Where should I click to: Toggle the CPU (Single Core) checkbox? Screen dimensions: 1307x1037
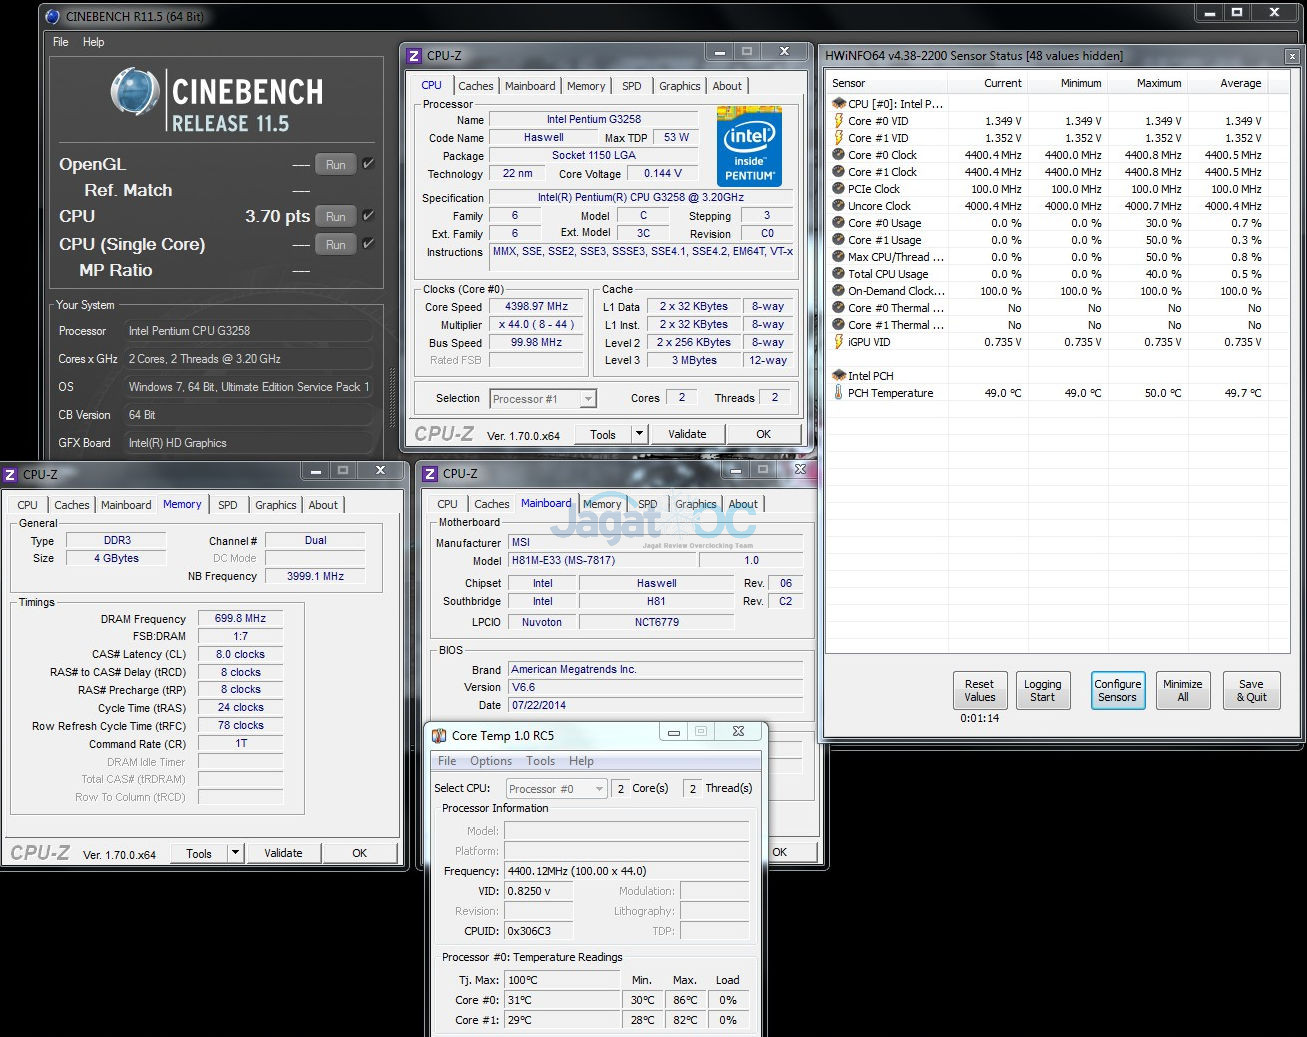coord(368,244)
